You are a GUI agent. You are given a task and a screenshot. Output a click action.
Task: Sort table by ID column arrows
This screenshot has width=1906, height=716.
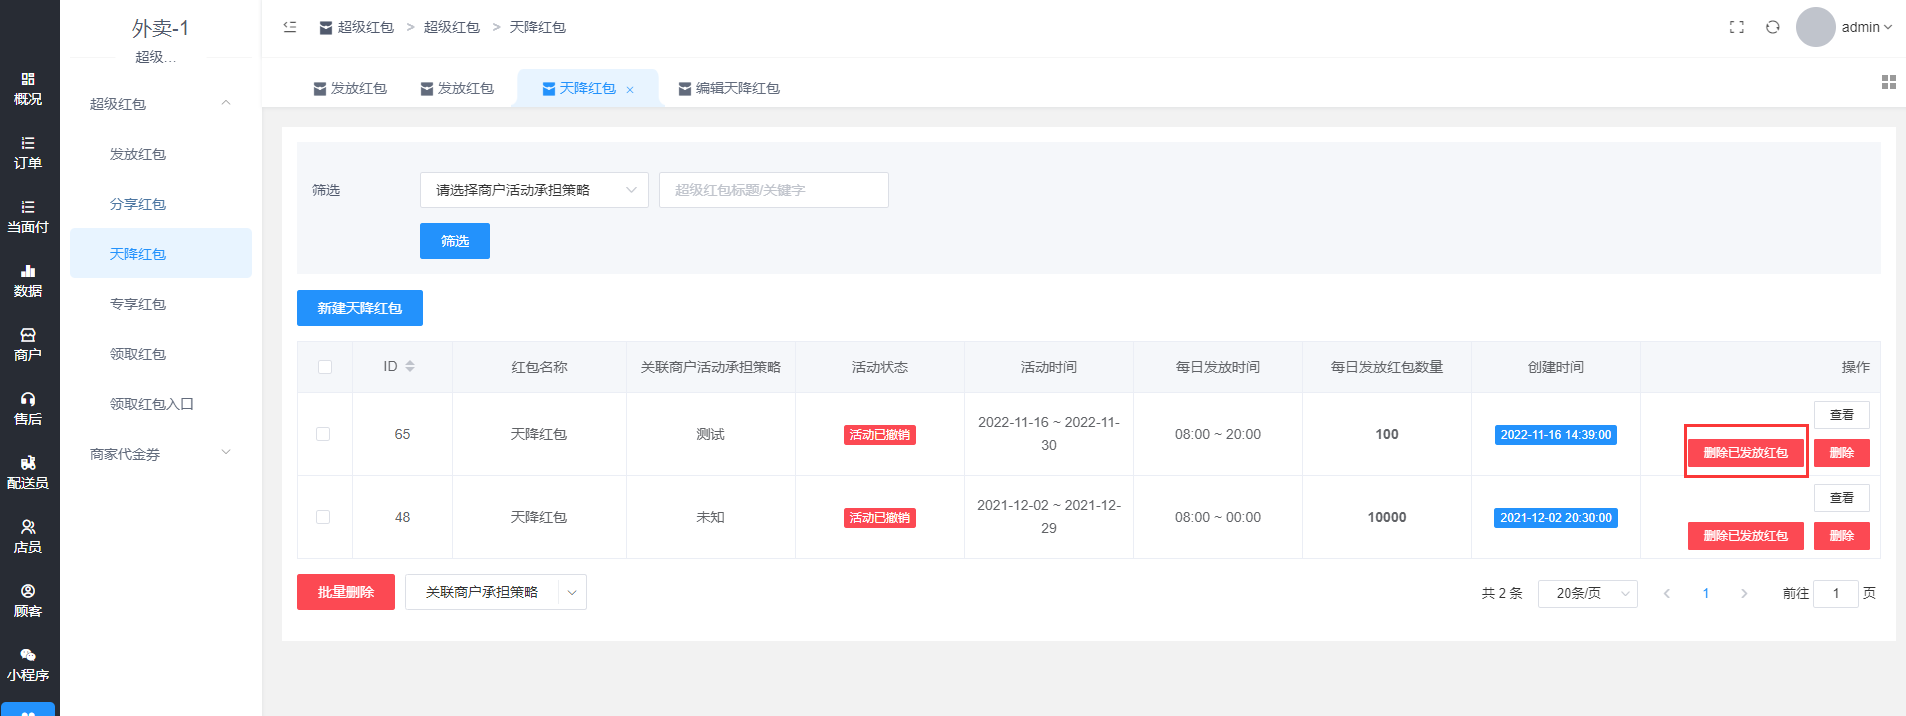click(x=410, y=367)
